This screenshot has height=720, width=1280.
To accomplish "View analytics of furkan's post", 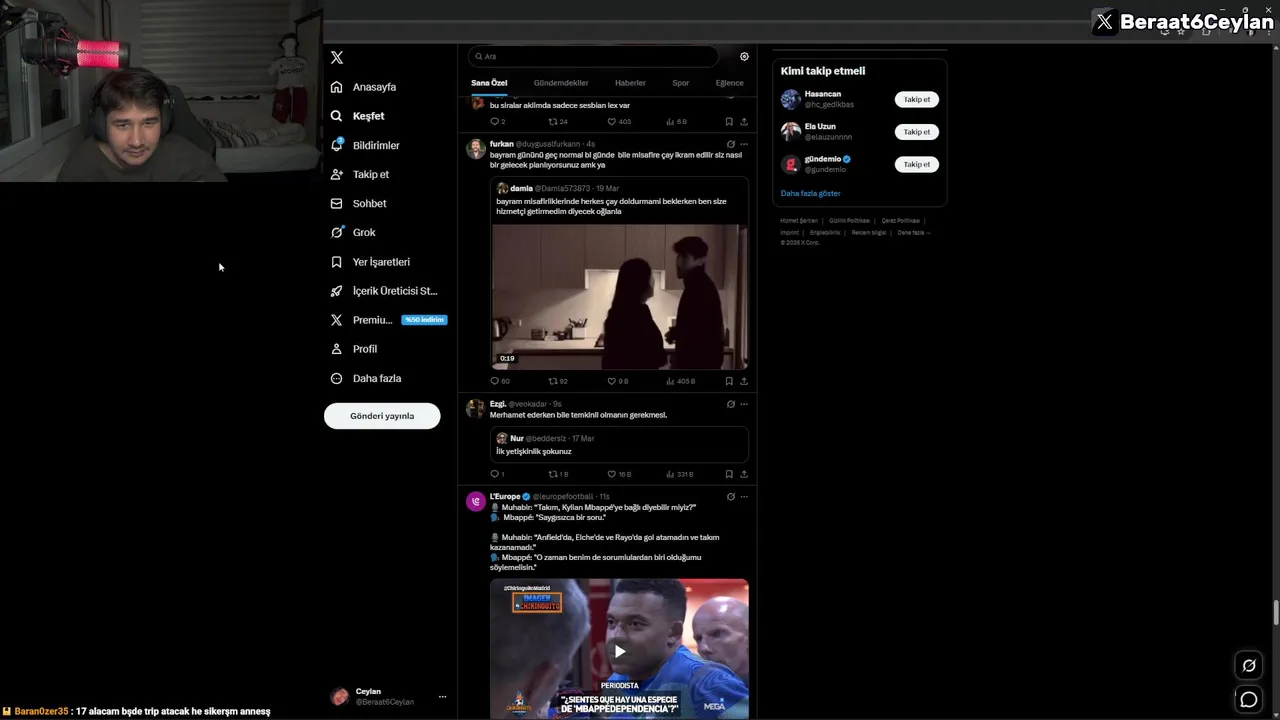I will 680,381.
